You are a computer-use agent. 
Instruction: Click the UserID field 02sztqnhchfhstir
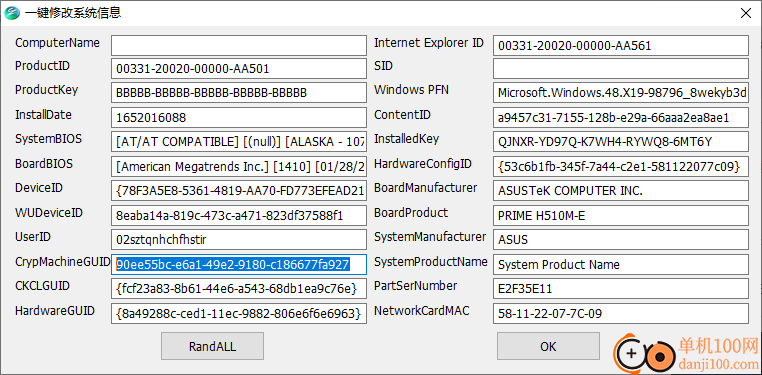(239, 239)
